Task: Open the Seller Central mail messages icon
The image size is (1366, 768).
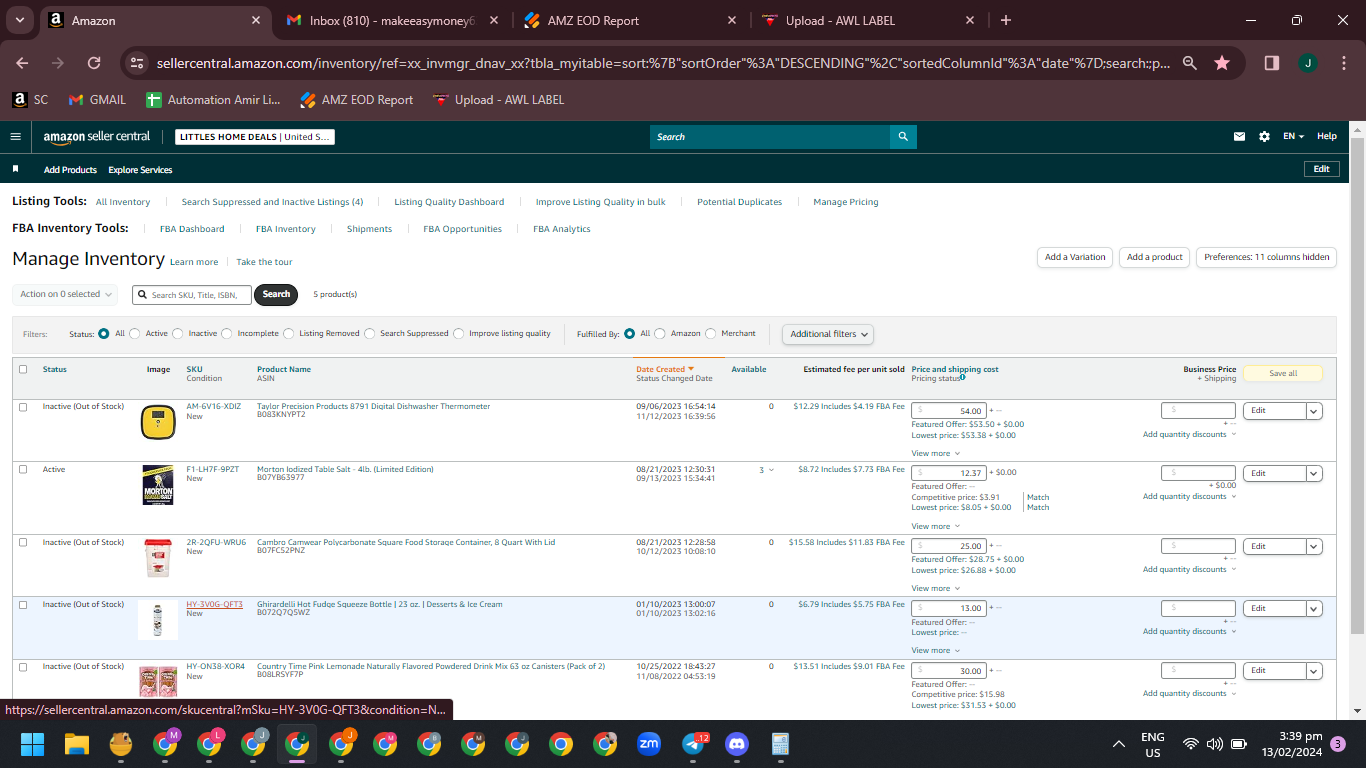Action: (x=1240, y=137)
